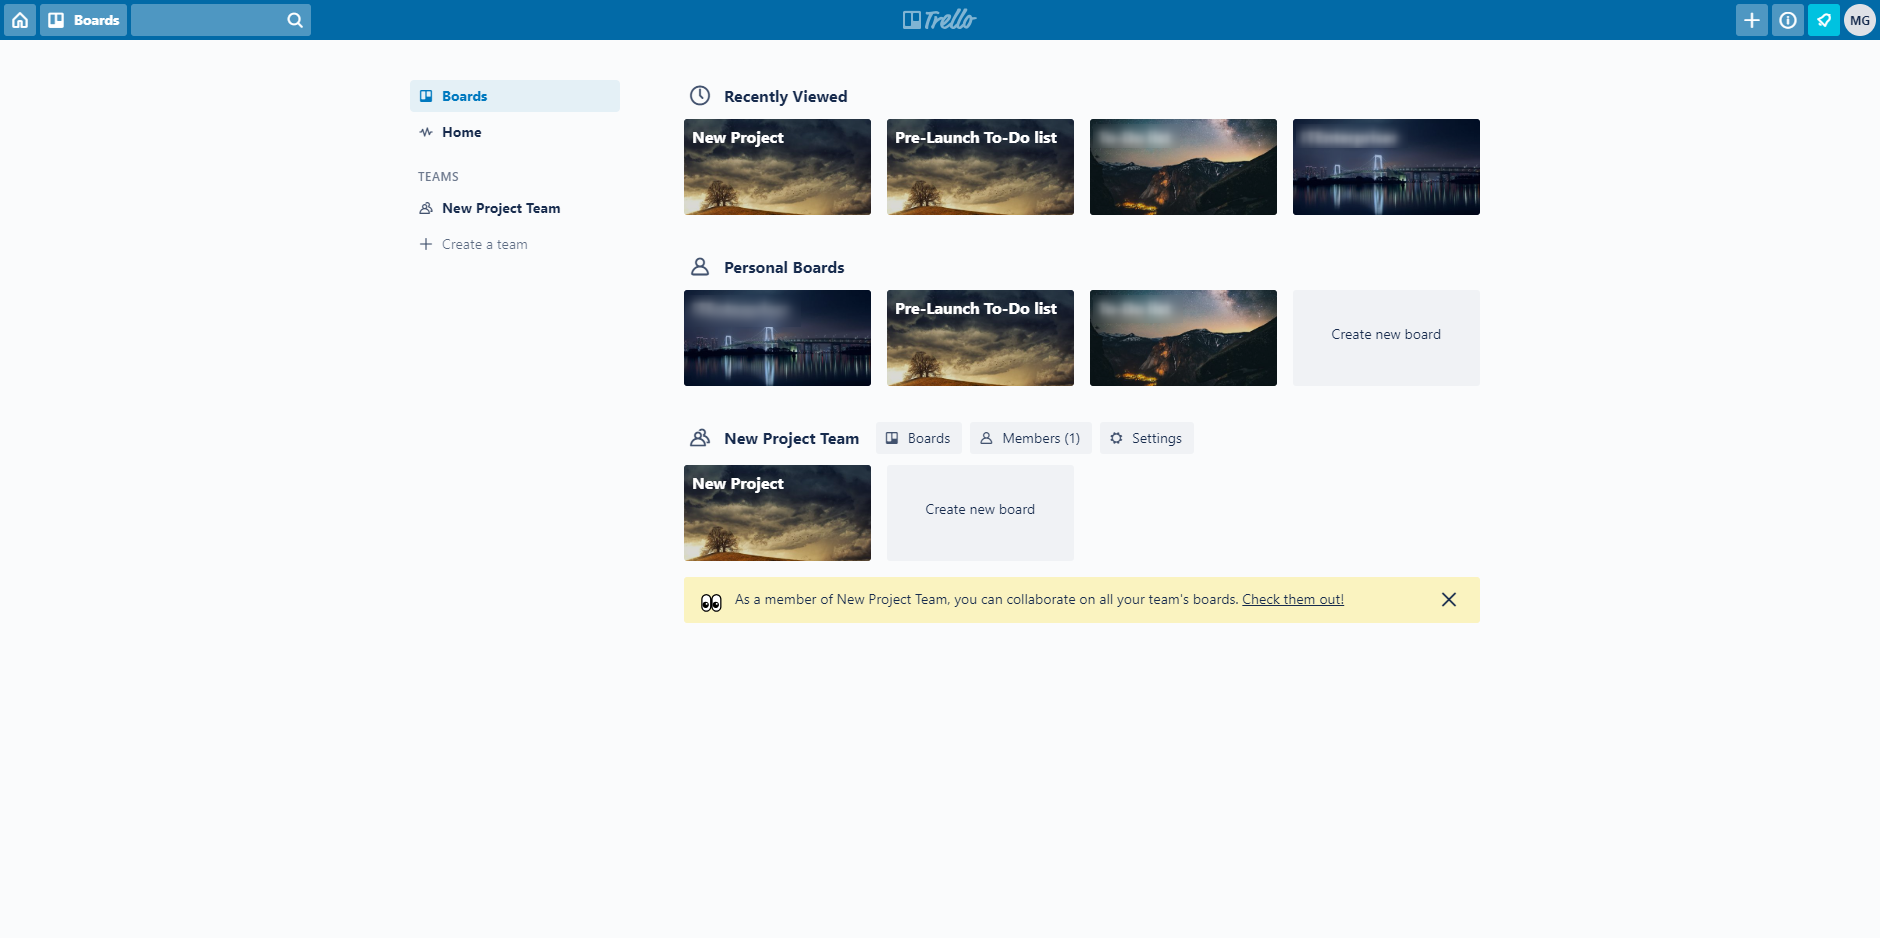
Task: Click the search input field
Action: click(x=221, y=20)
